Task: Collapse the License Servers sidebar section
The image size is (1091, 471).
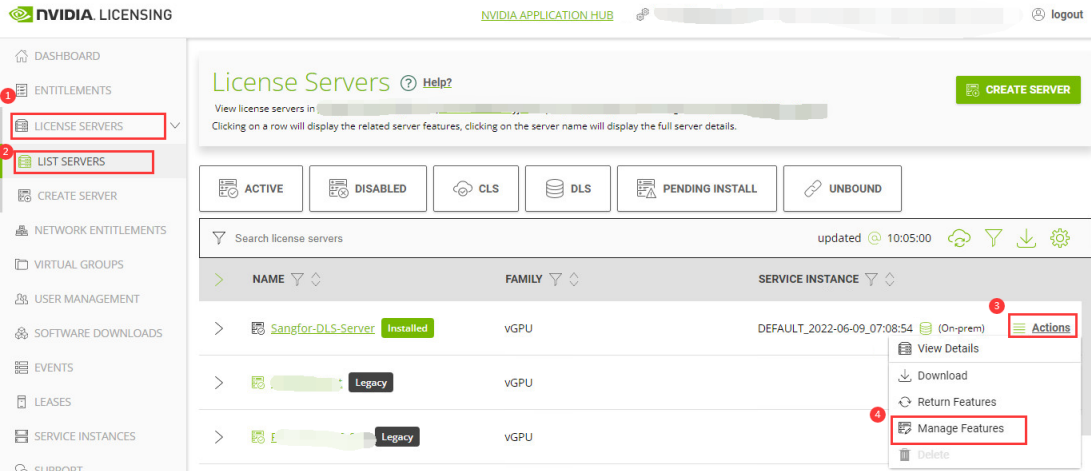Action: pyautogui.click(x=176, y=126)
